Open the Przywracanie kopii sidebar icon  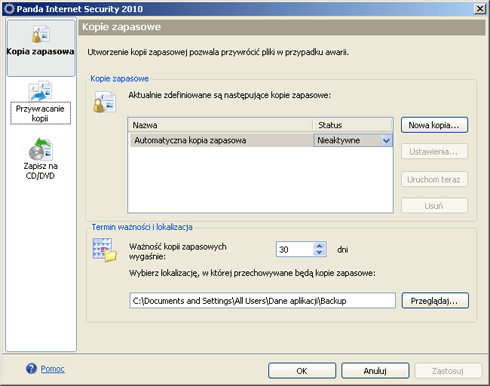tap(40, 91)
